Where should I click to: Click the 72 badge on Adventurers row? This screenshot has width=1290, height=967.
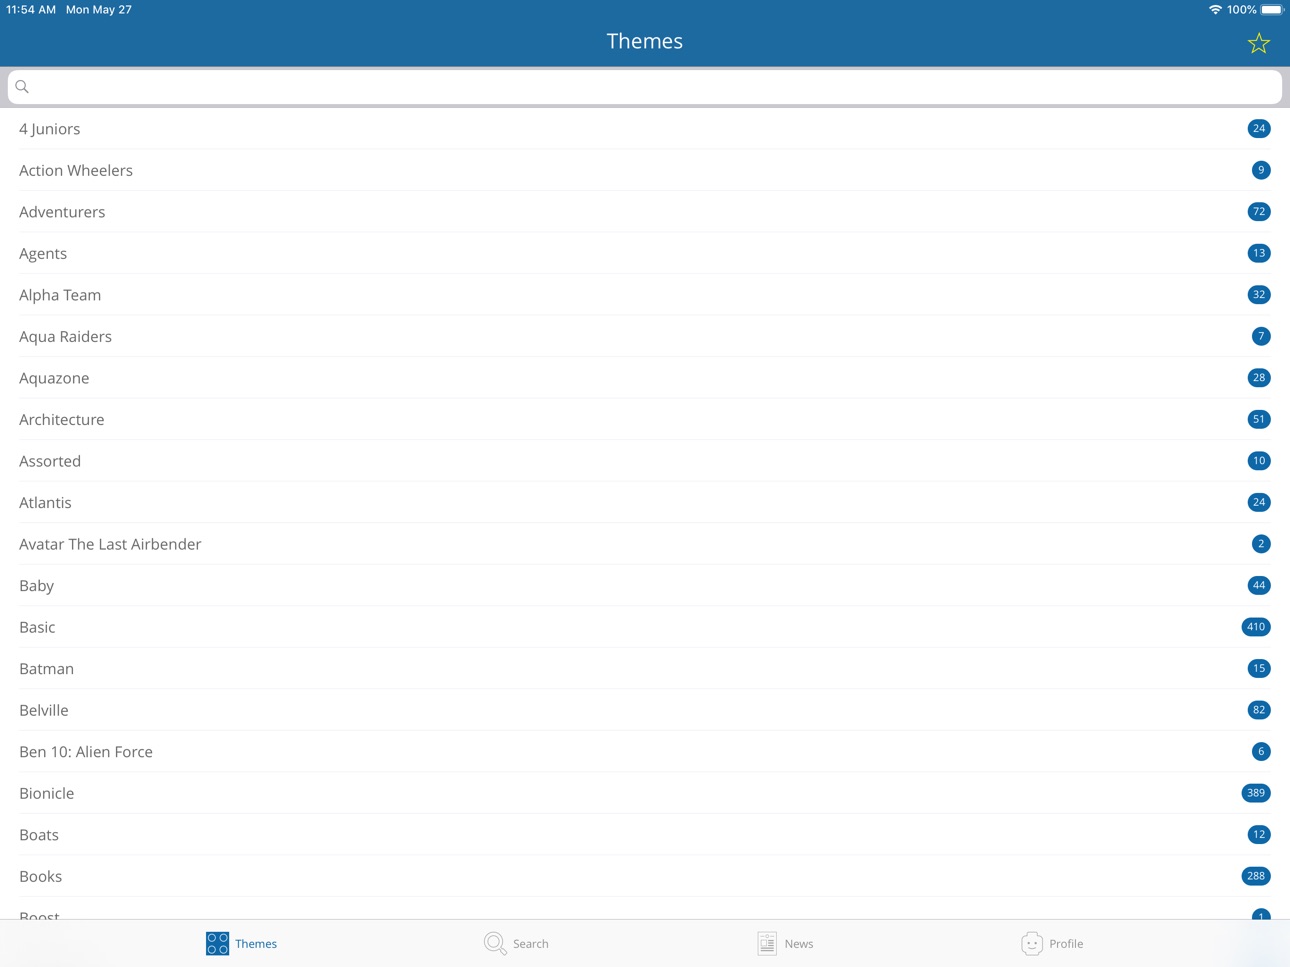[1259, 212]
